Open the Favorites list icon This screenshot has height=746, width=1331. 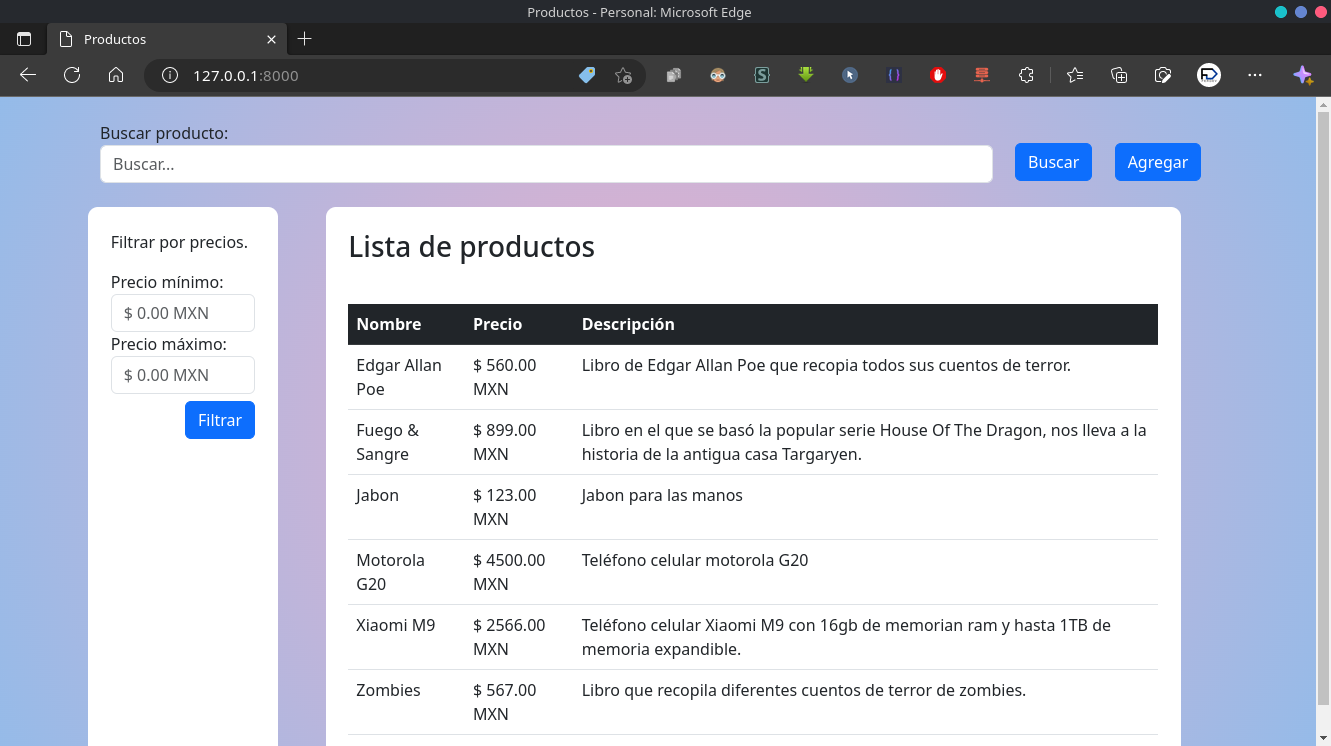(x=1075, y=75)
